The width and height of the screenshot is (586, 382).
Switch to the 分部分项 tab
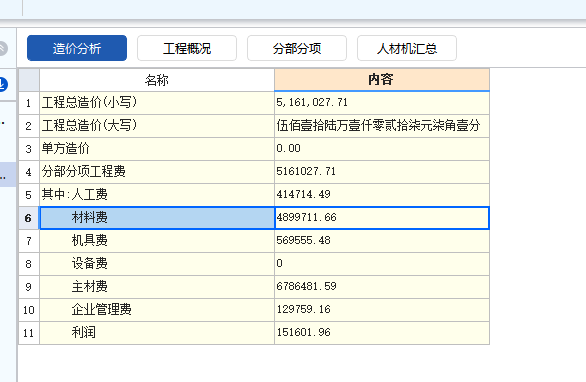(x=297, y=48)
